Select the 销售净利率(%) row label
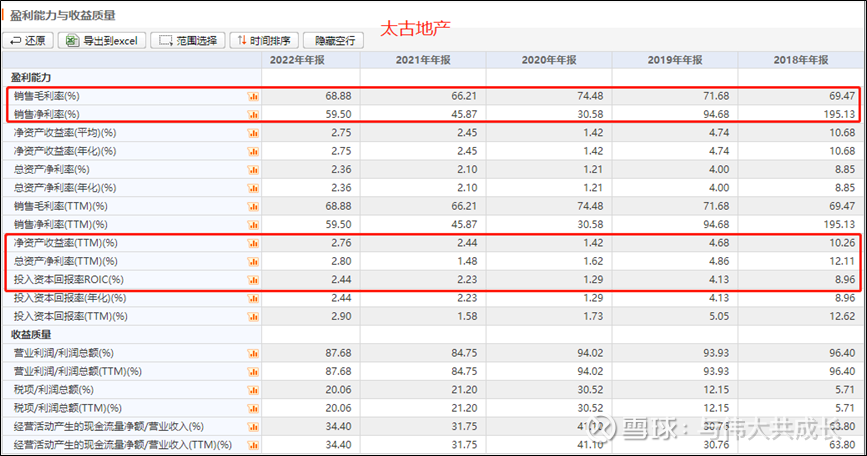Image resolution: width=867 pixels, height=456 pixels. (46, 114)
